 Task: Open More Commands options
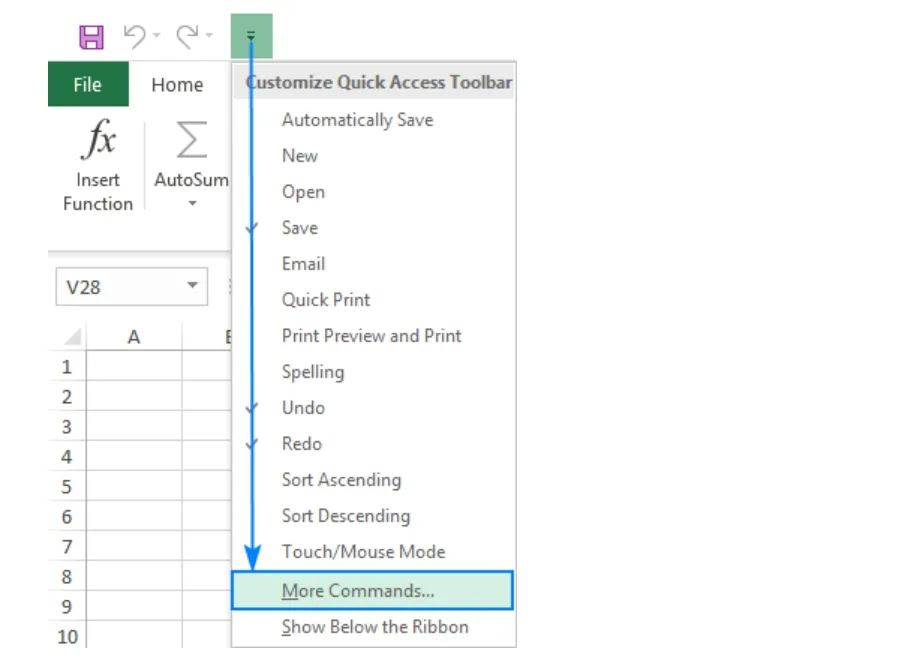coord(359,590)
